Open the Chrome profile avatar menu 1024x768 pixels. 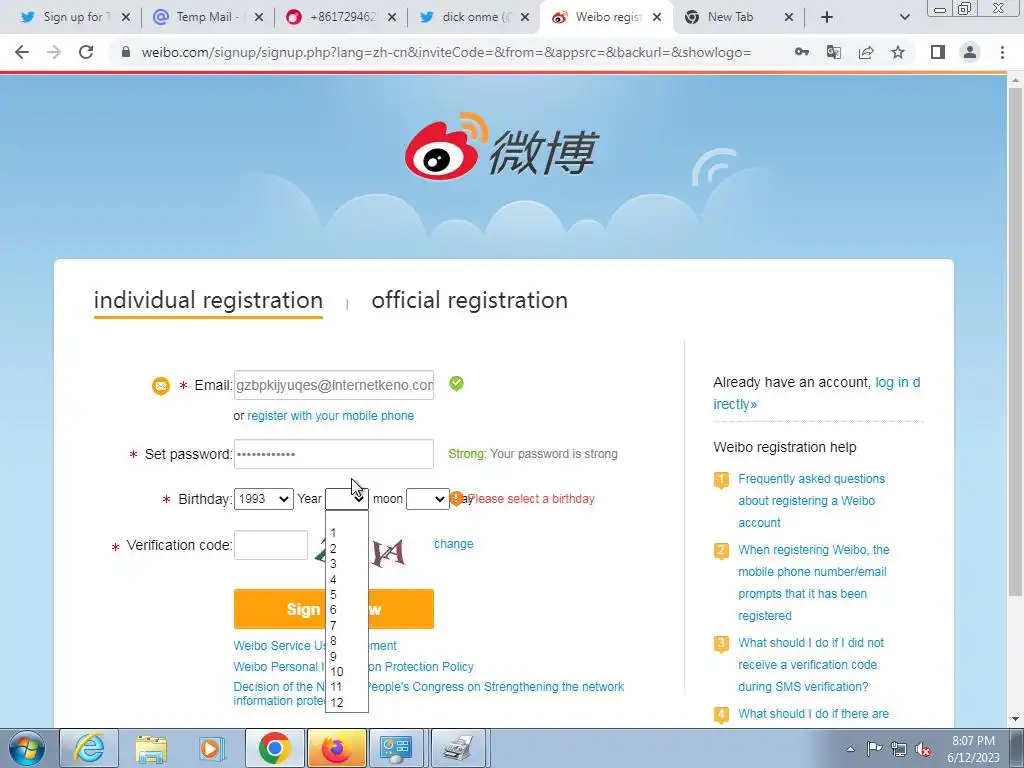pos(970,52)
